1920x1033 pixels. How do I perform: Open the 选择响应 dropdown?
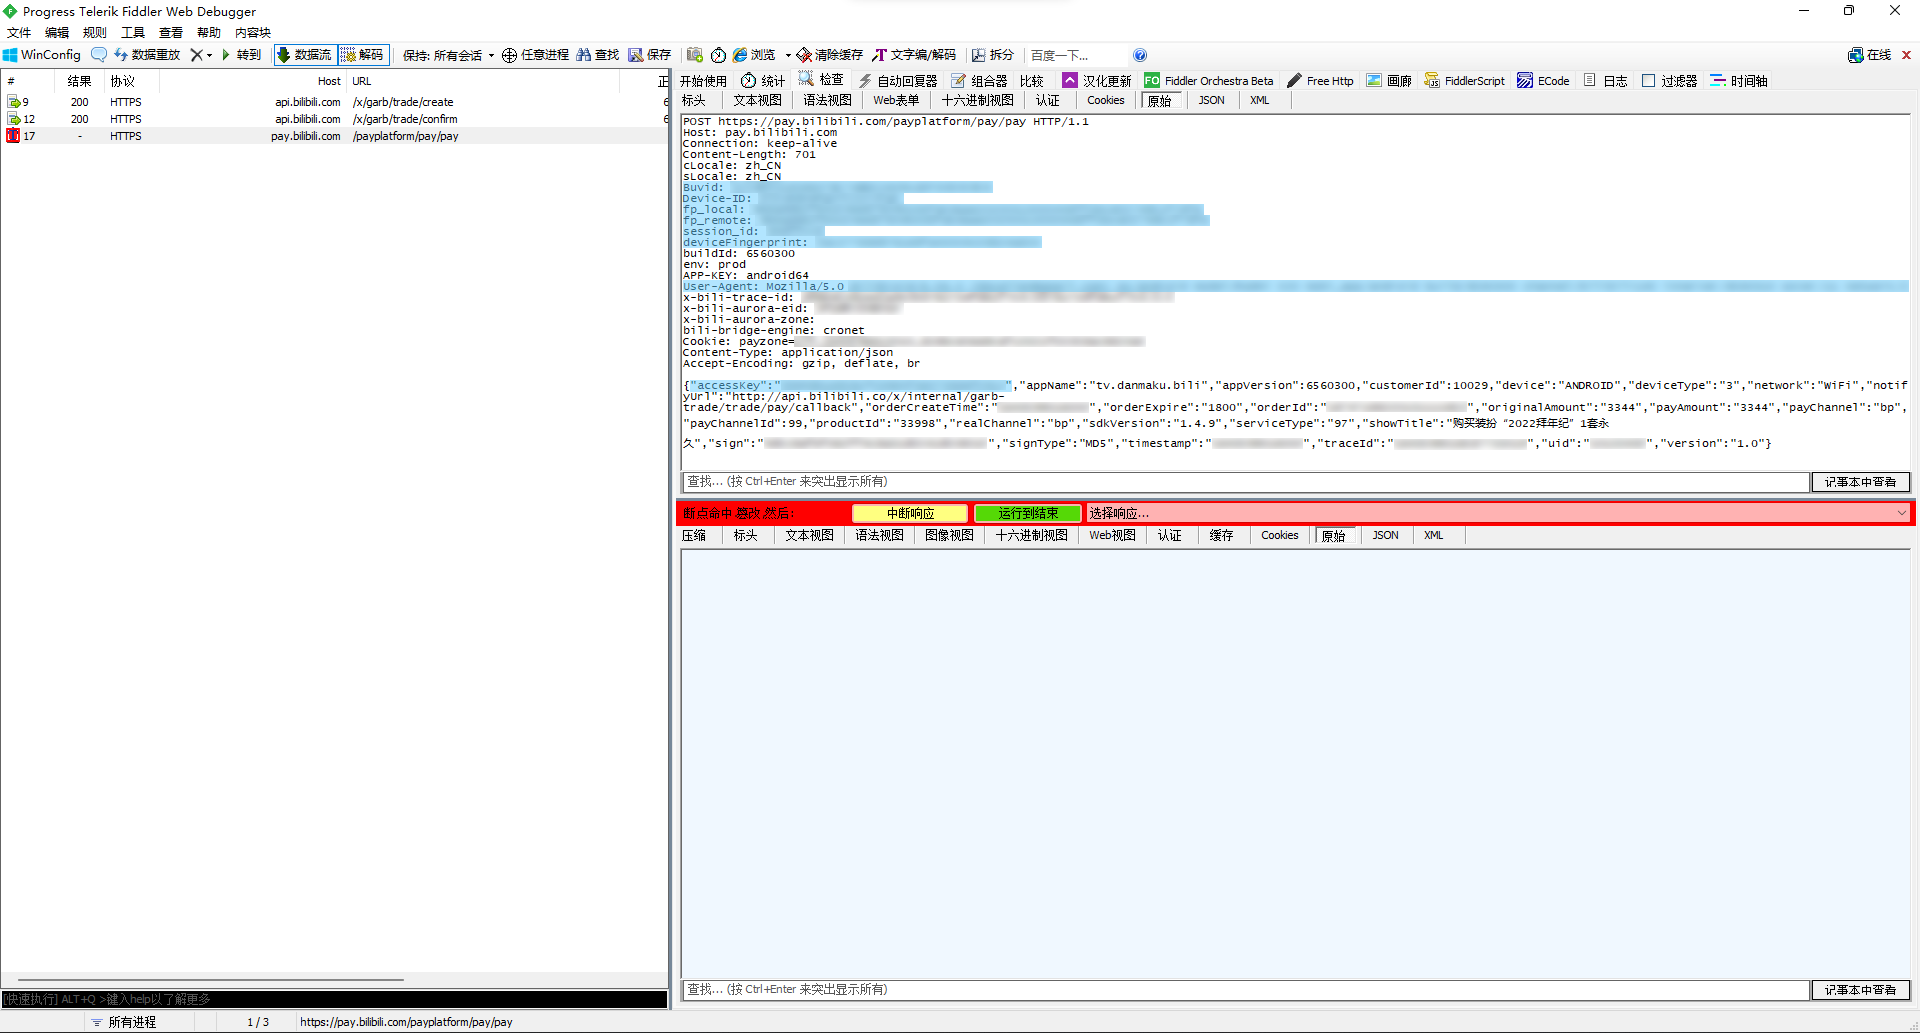coord(1498,513)
